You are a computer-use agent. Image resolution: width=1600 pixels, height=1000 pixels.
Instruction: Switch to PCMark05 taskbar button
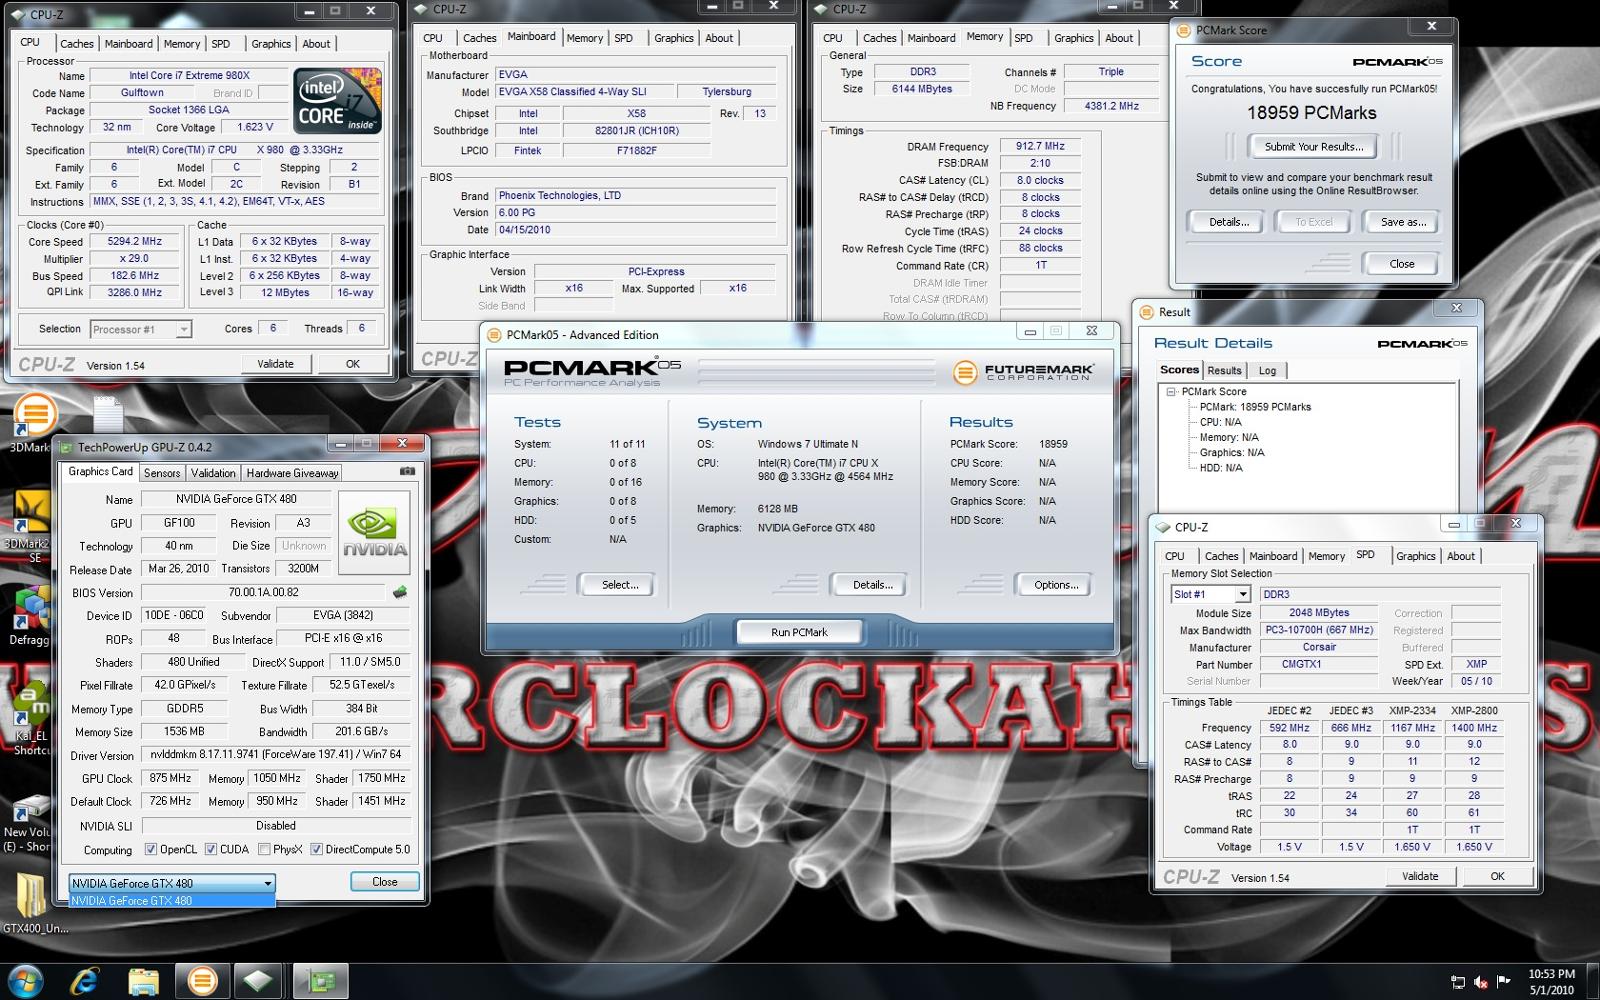coord(203,981)
